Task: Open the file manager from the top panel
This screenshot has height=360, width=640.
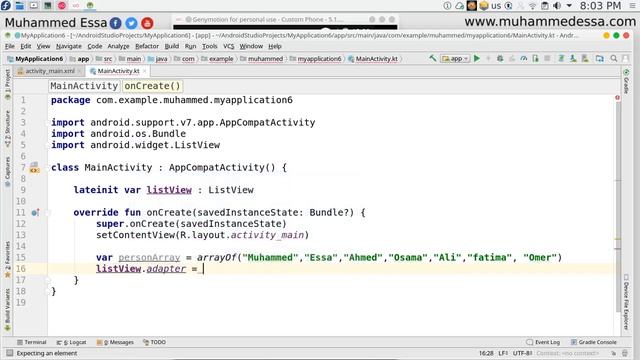Action: point(20,6)
